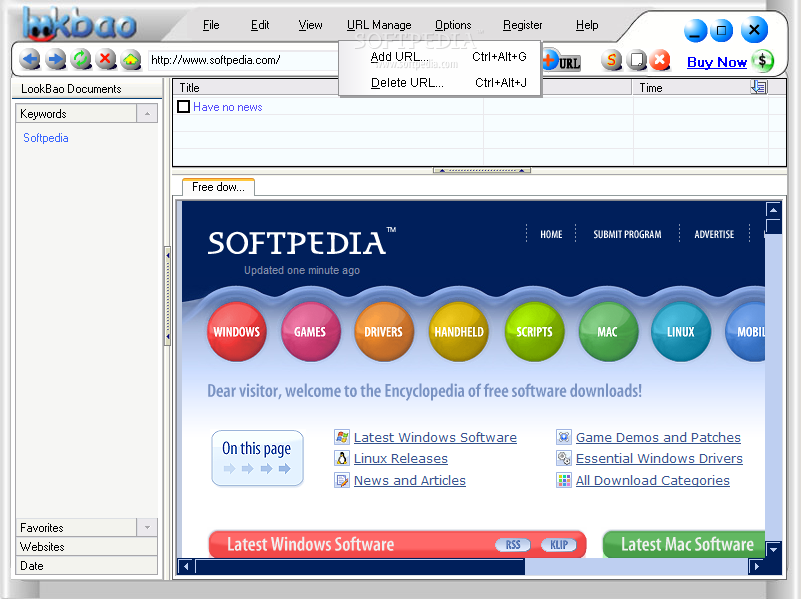Choose Add URL... from the menu
801x599 pixels.
(x=440, y=57)
